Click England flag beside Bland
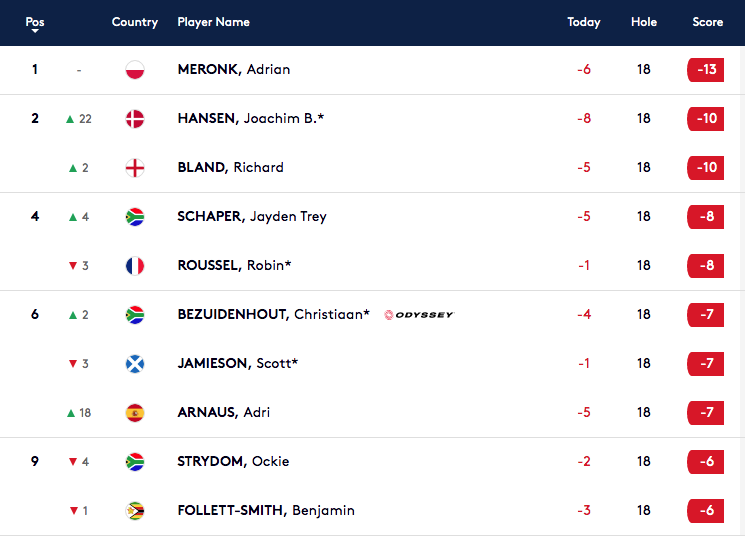The width and height of the screenshot is (745, 536). point(135,168)
